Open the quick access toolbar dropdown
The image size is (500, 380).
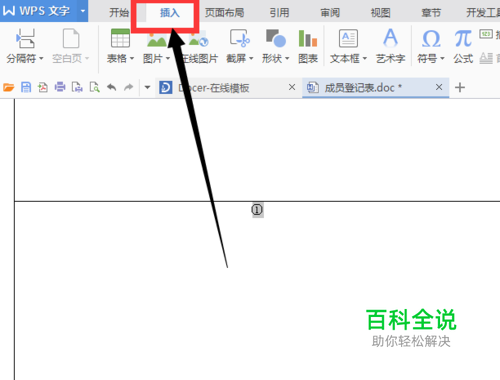tap(147, 88)
